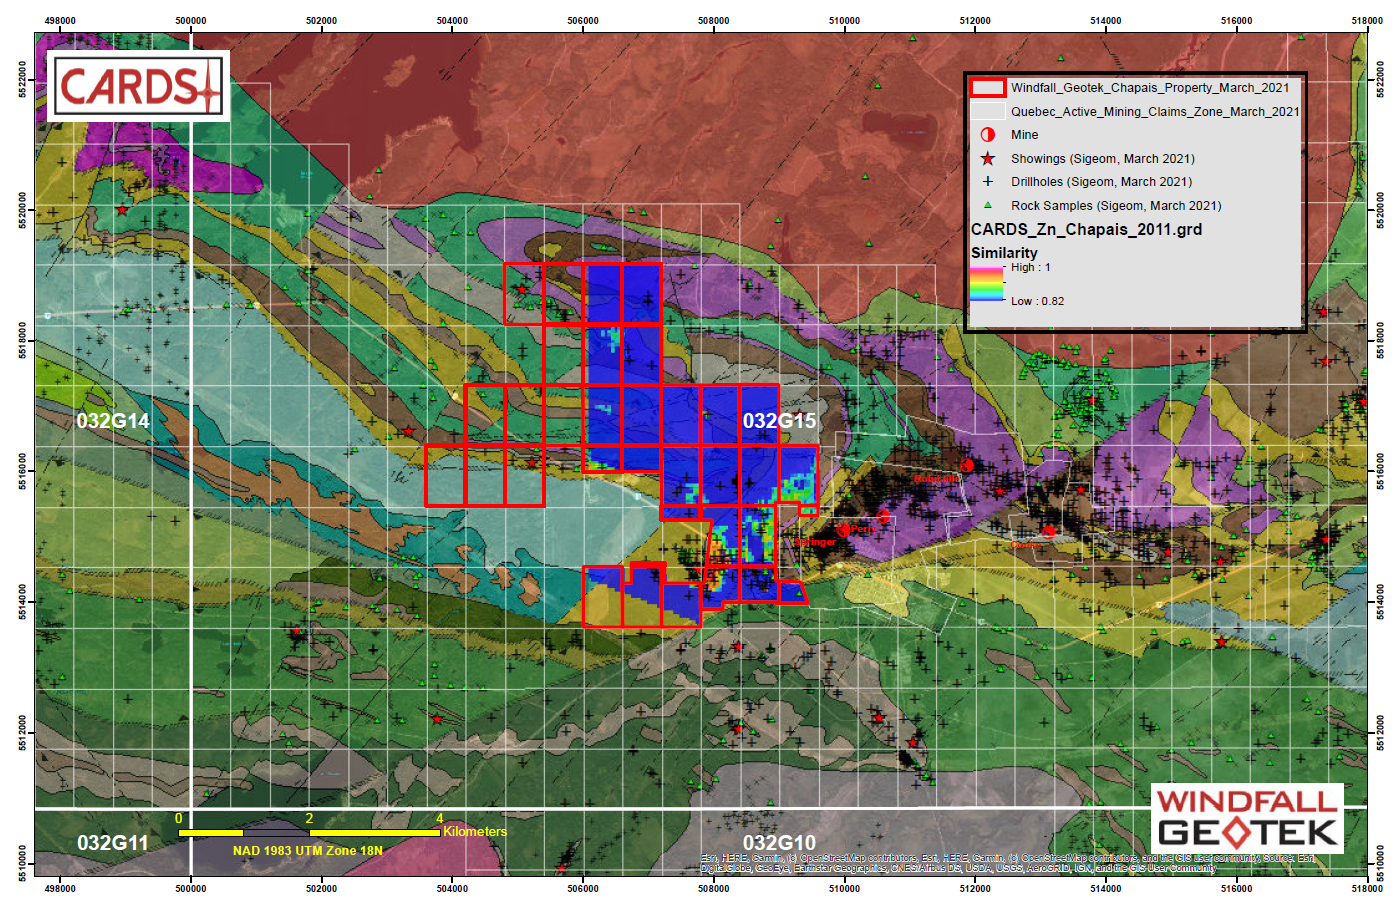This screenshot has width=1394, height=905.
Task: Click the Robitaille mine name label
Action: tap(935, 479)
